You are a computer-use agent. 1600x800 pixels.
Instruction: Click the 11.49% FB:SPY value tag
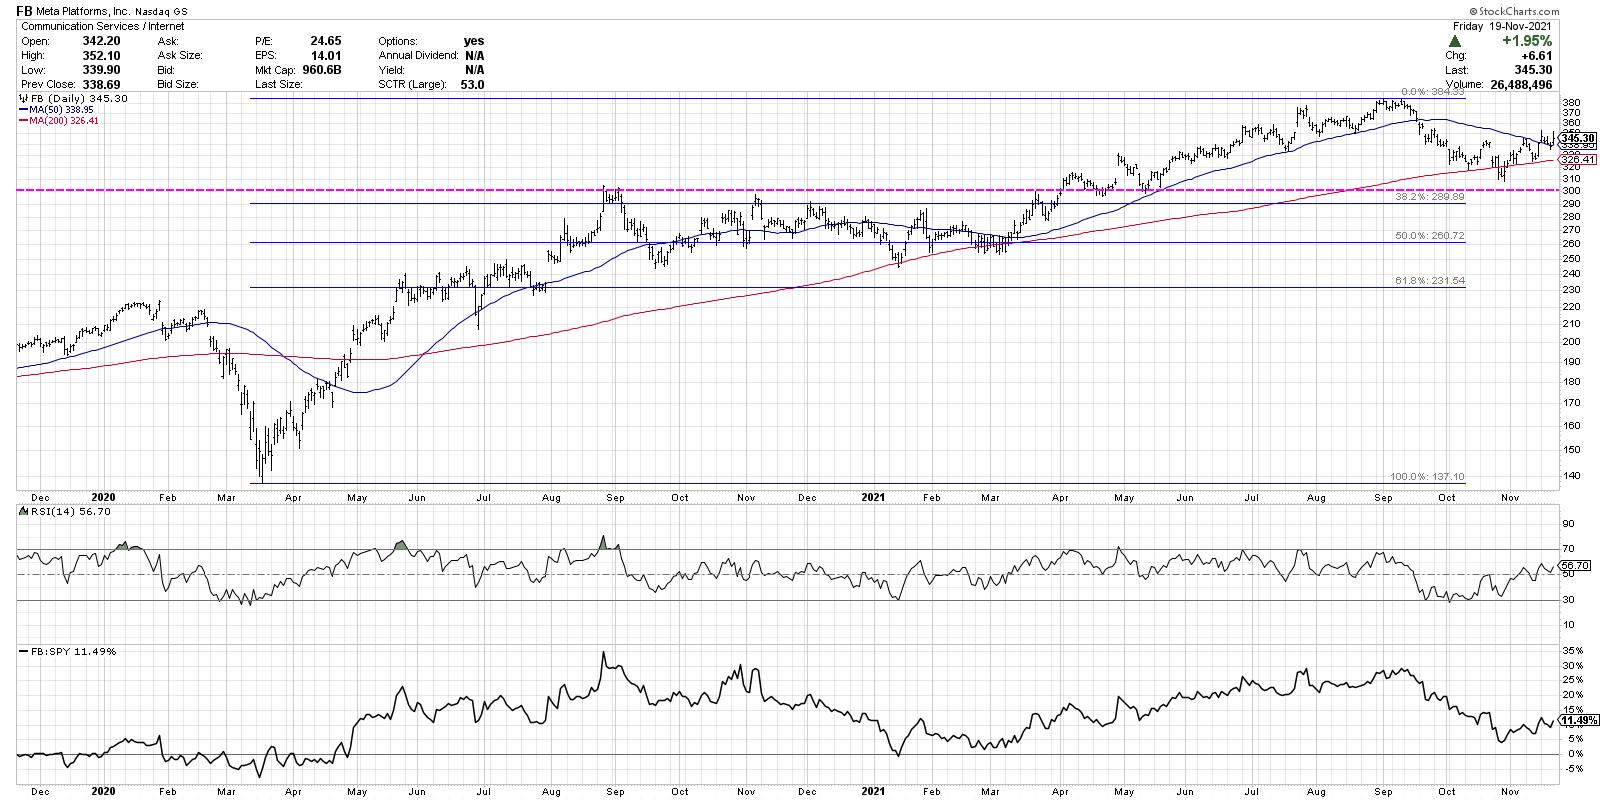tap(1577, 720)
